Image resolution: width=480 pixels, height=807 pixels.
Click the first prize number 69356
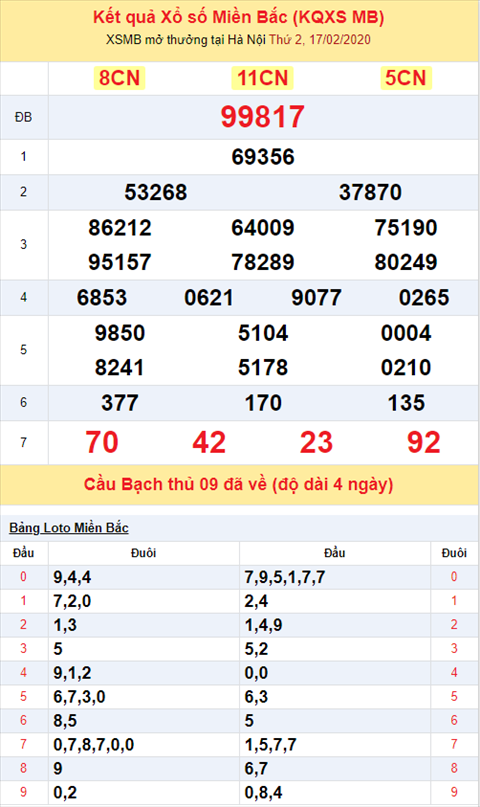coord(263,157)
